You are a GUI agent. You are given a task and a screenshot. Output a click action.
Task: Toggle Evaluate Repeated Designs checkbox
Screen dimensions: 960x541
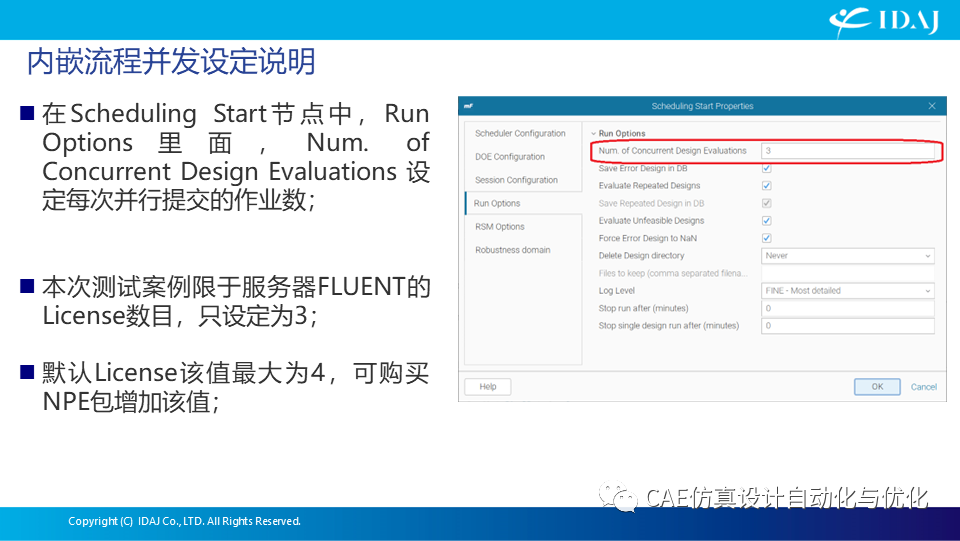(x=767, y=185)
